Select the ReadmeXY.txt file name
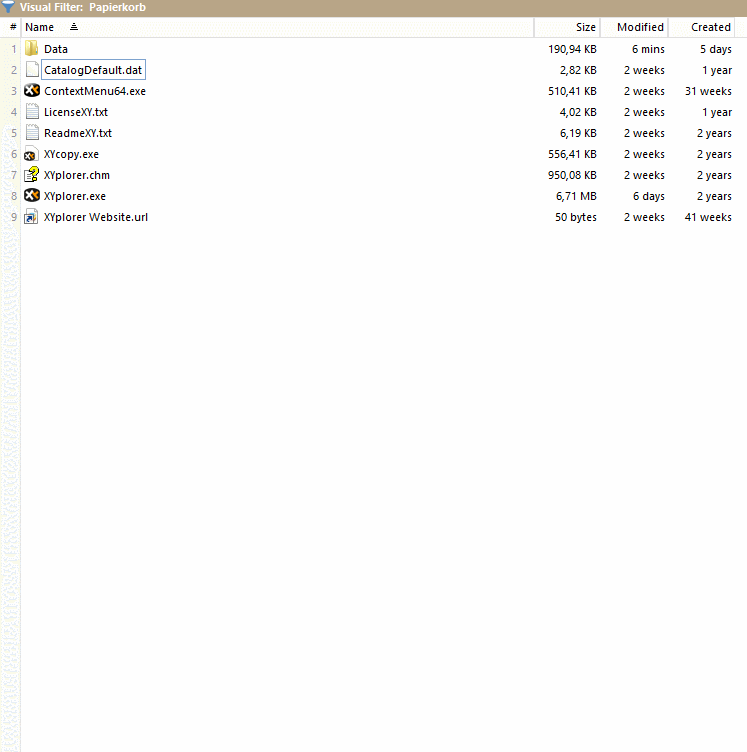This screenshot has height=752, width=747. (x=78, y=133)
